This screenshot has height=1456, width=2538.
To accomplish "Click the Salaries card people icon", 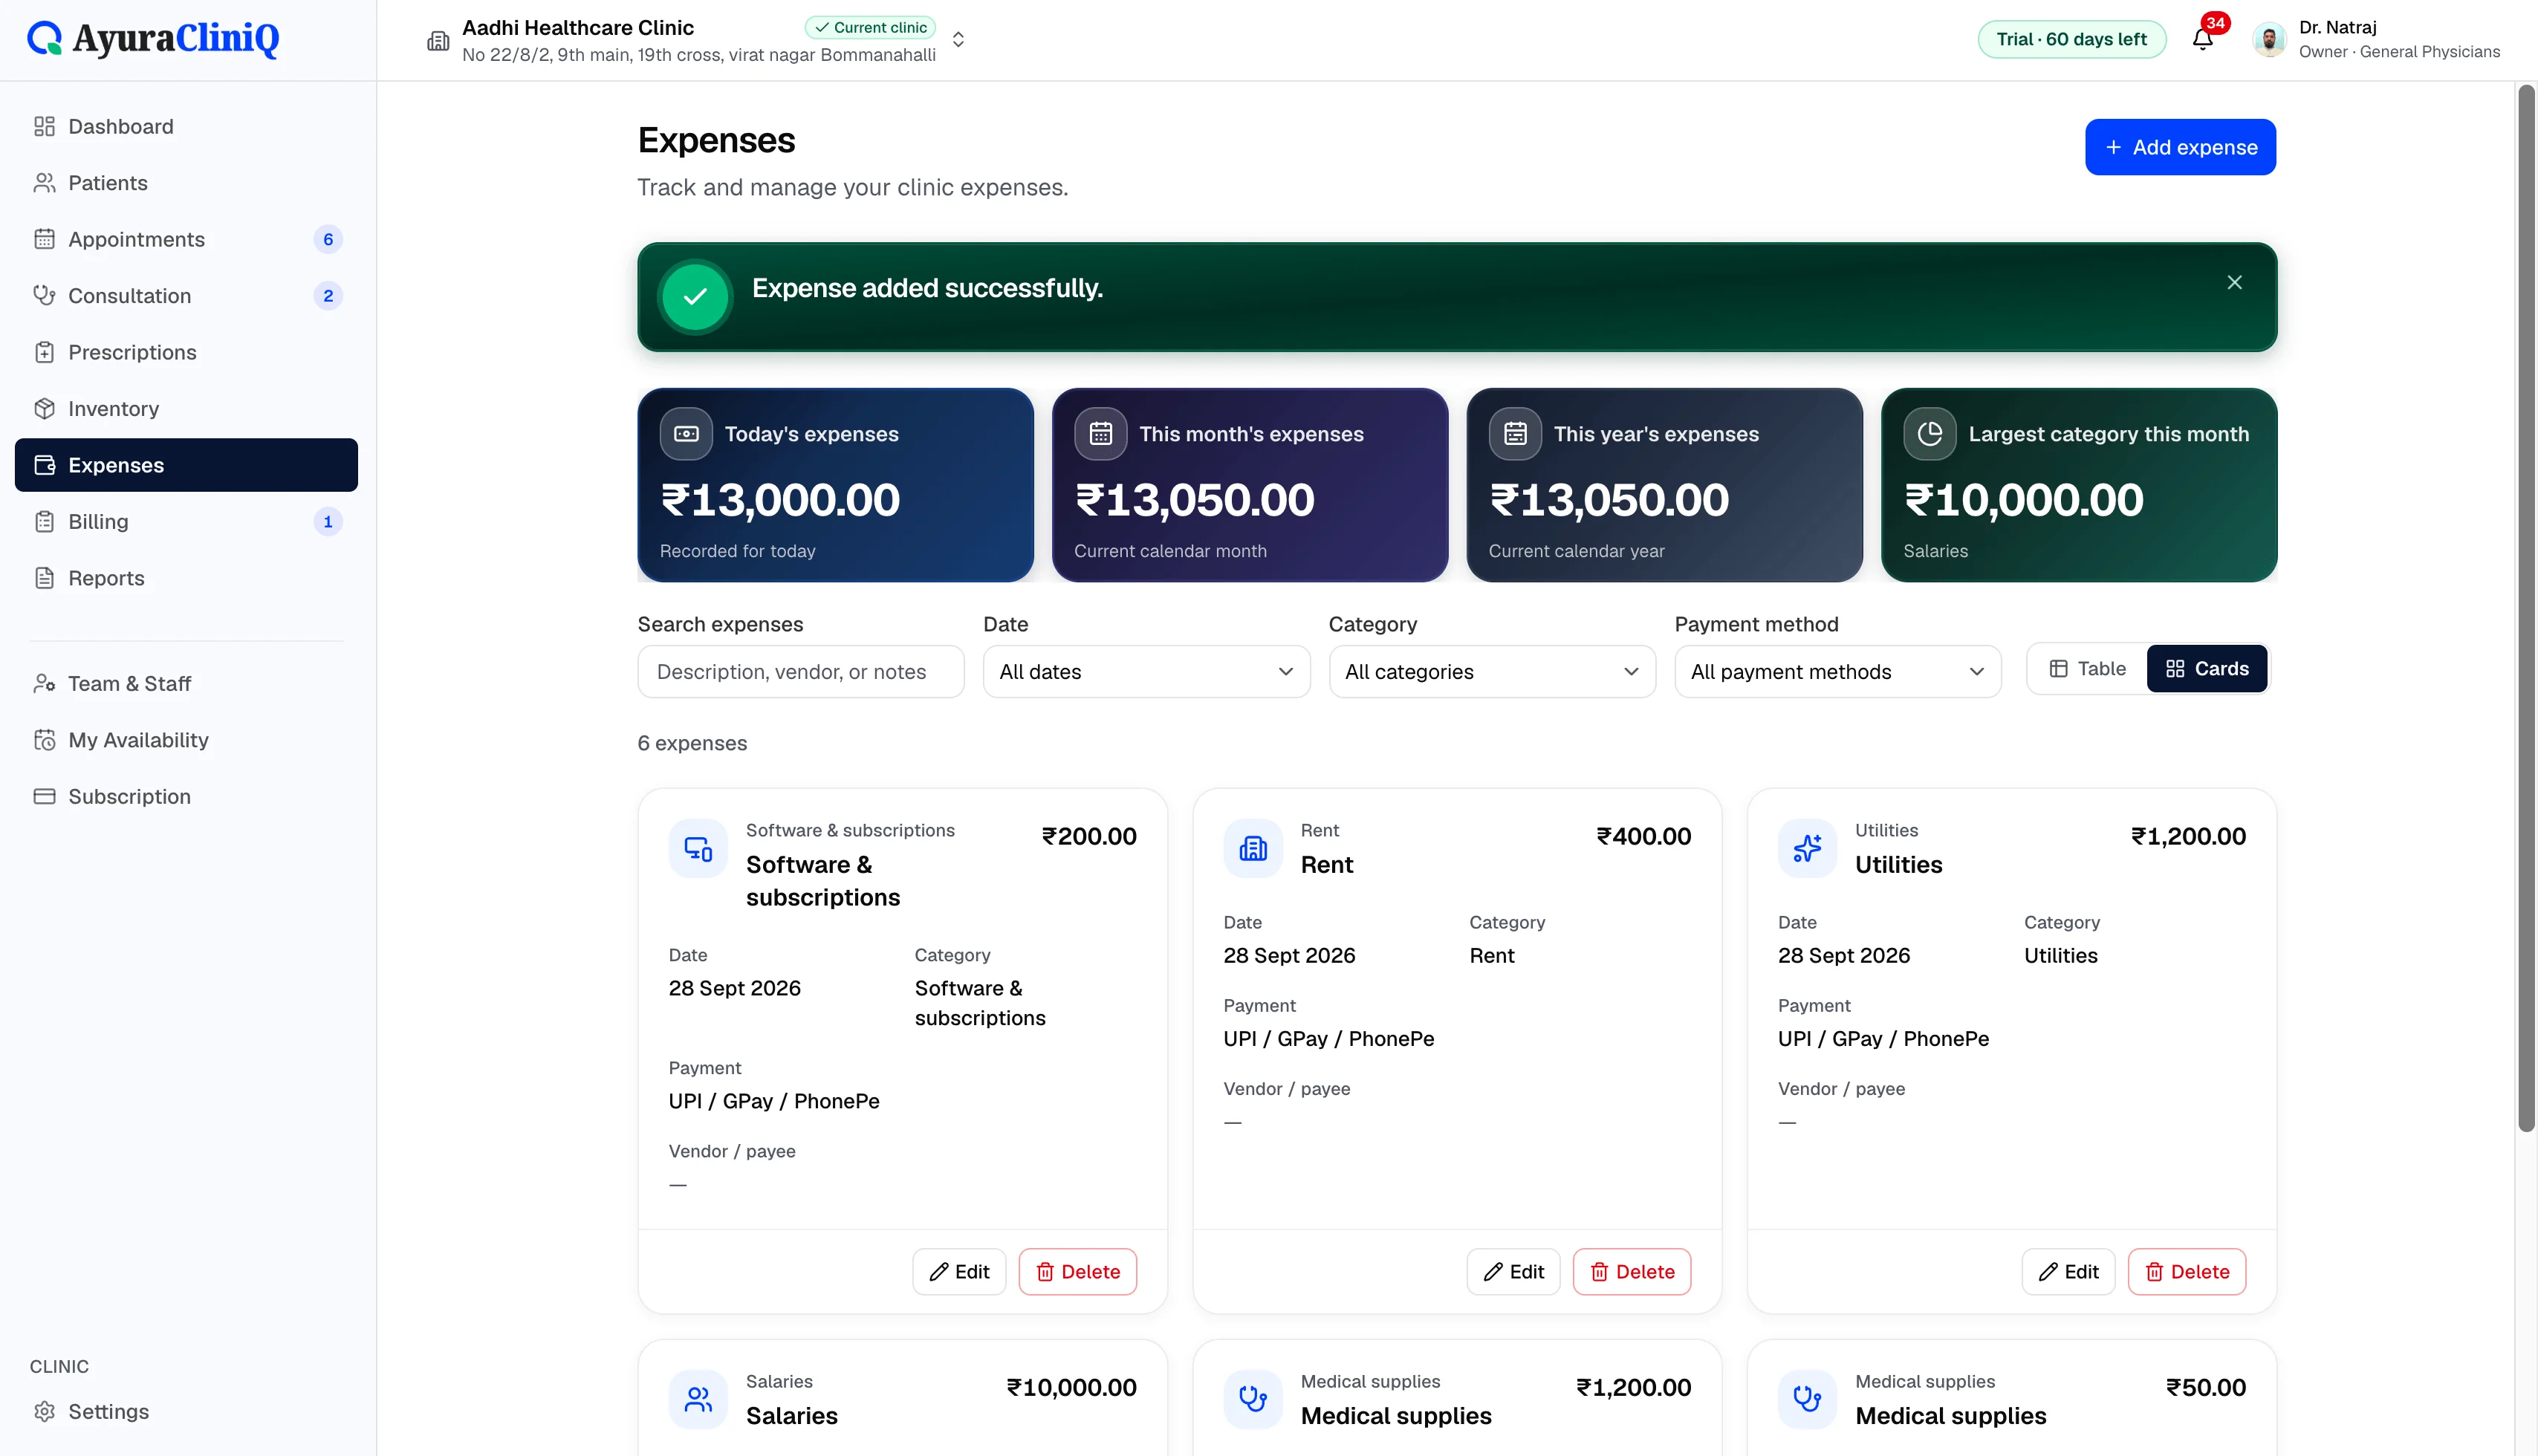I will (x=698, y=1399).
